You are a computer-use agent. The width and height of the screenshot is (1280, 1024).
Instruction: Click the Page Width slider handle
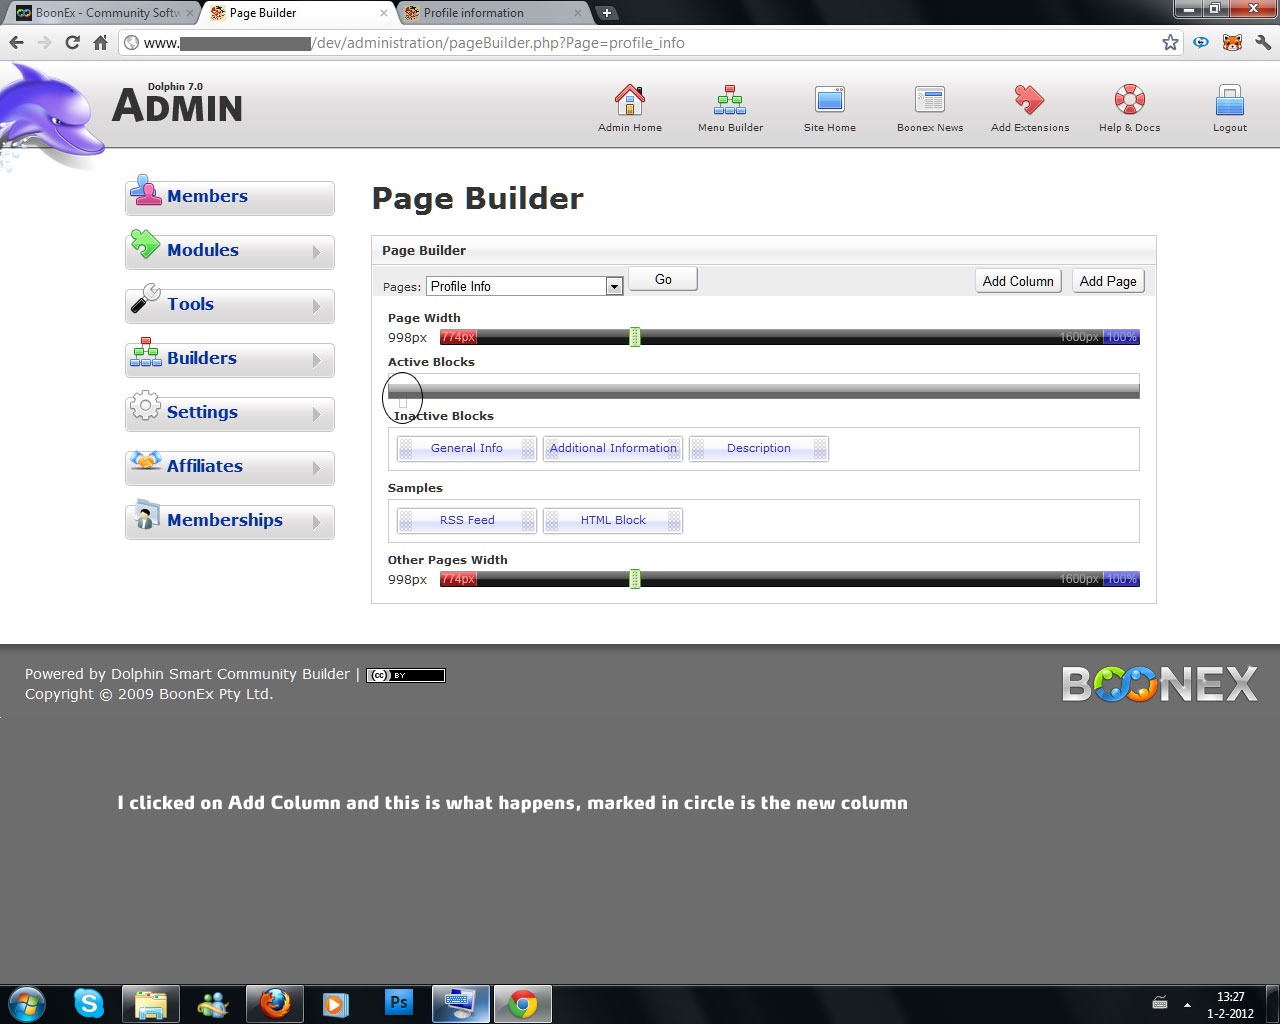[635, 337]
